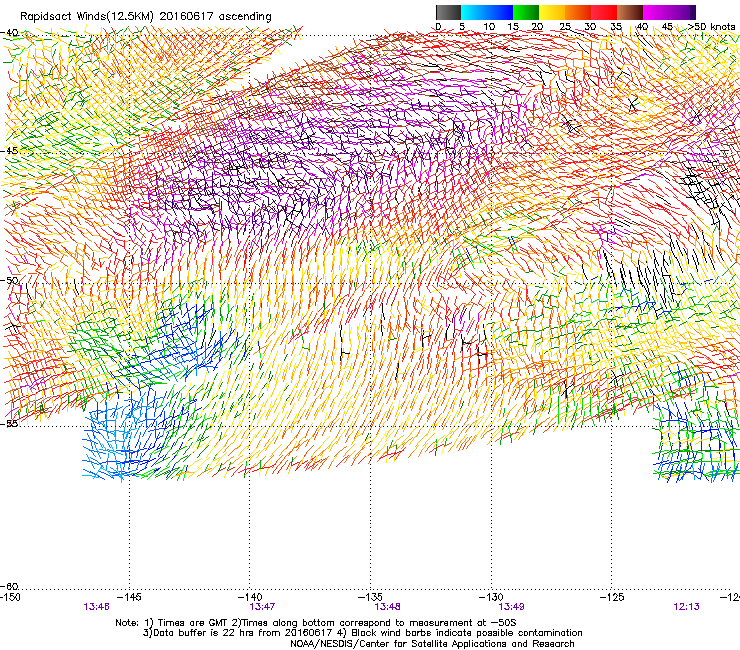Click the '-40' latitude axis label
The image size is (740, 650).
9,33
